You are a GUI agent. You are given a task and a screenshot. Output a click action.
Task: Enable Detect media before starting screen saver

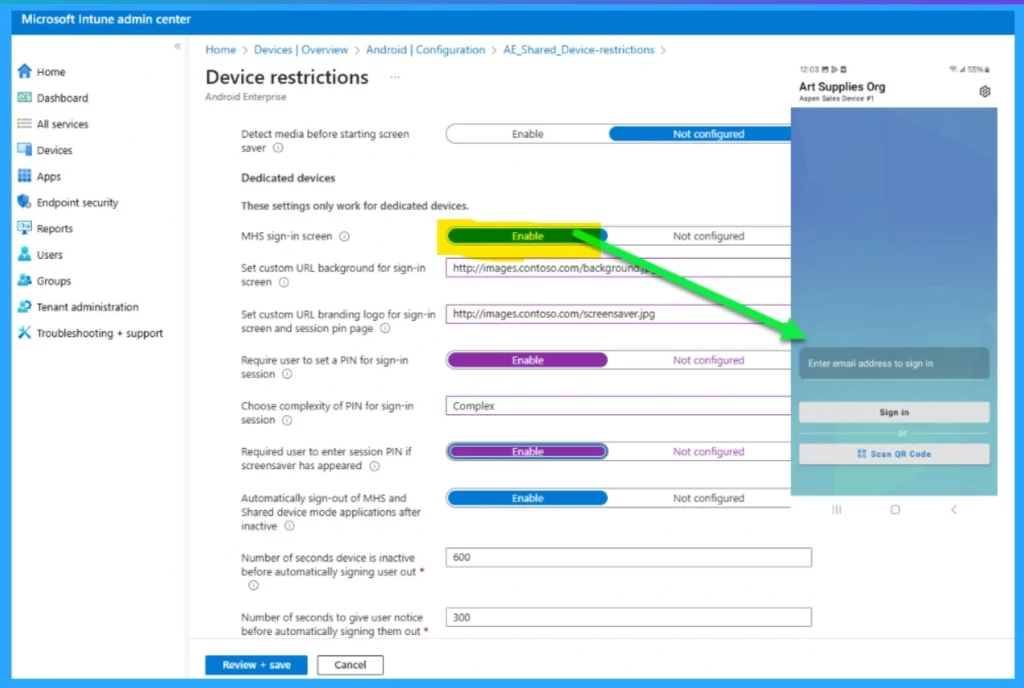[528, 134]
